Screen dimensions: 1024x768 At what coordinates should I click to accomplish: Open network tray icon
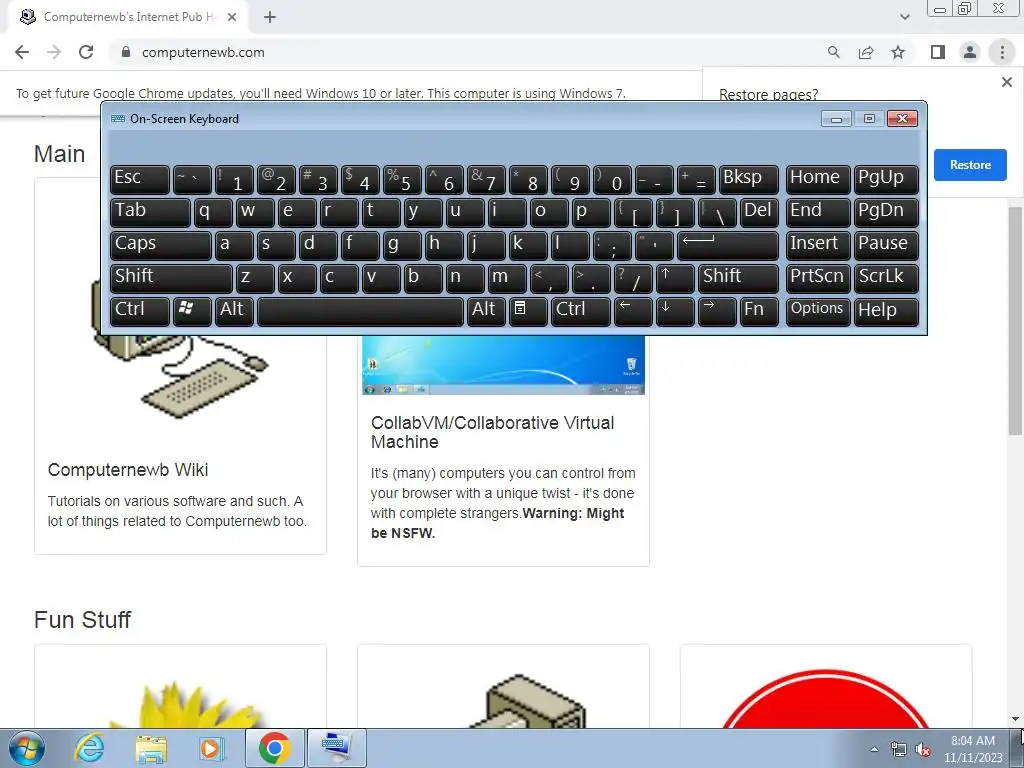click(x=899, y=750)
